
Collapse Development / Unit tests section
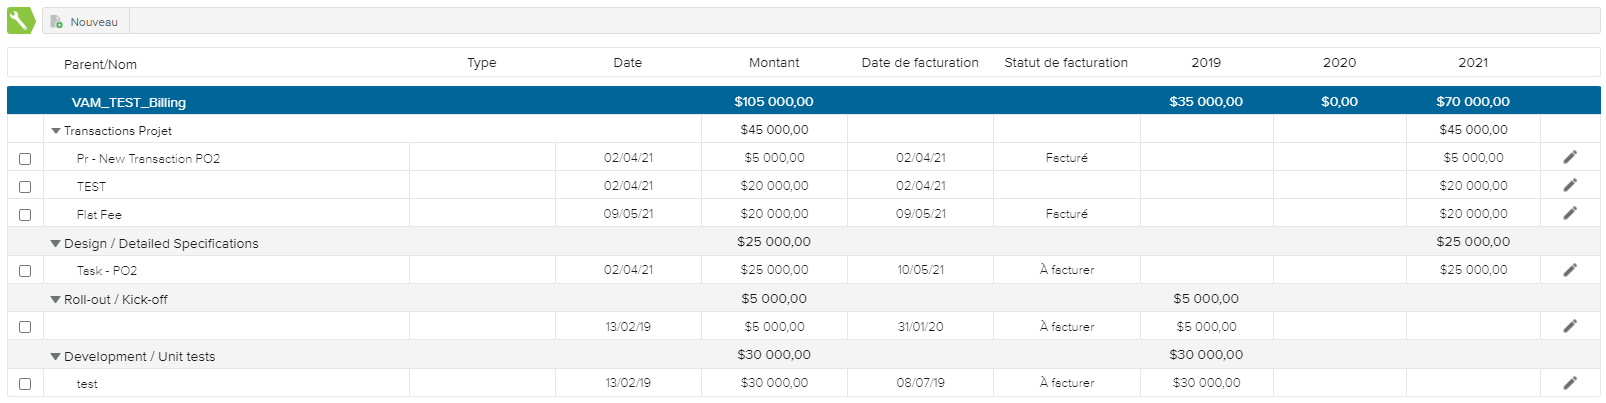(x=56, y=357)
